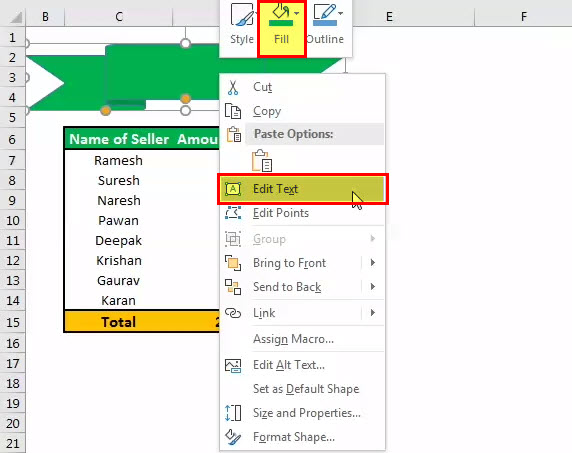
Task: Click the Link chain icon
Action: click(233, 313)
